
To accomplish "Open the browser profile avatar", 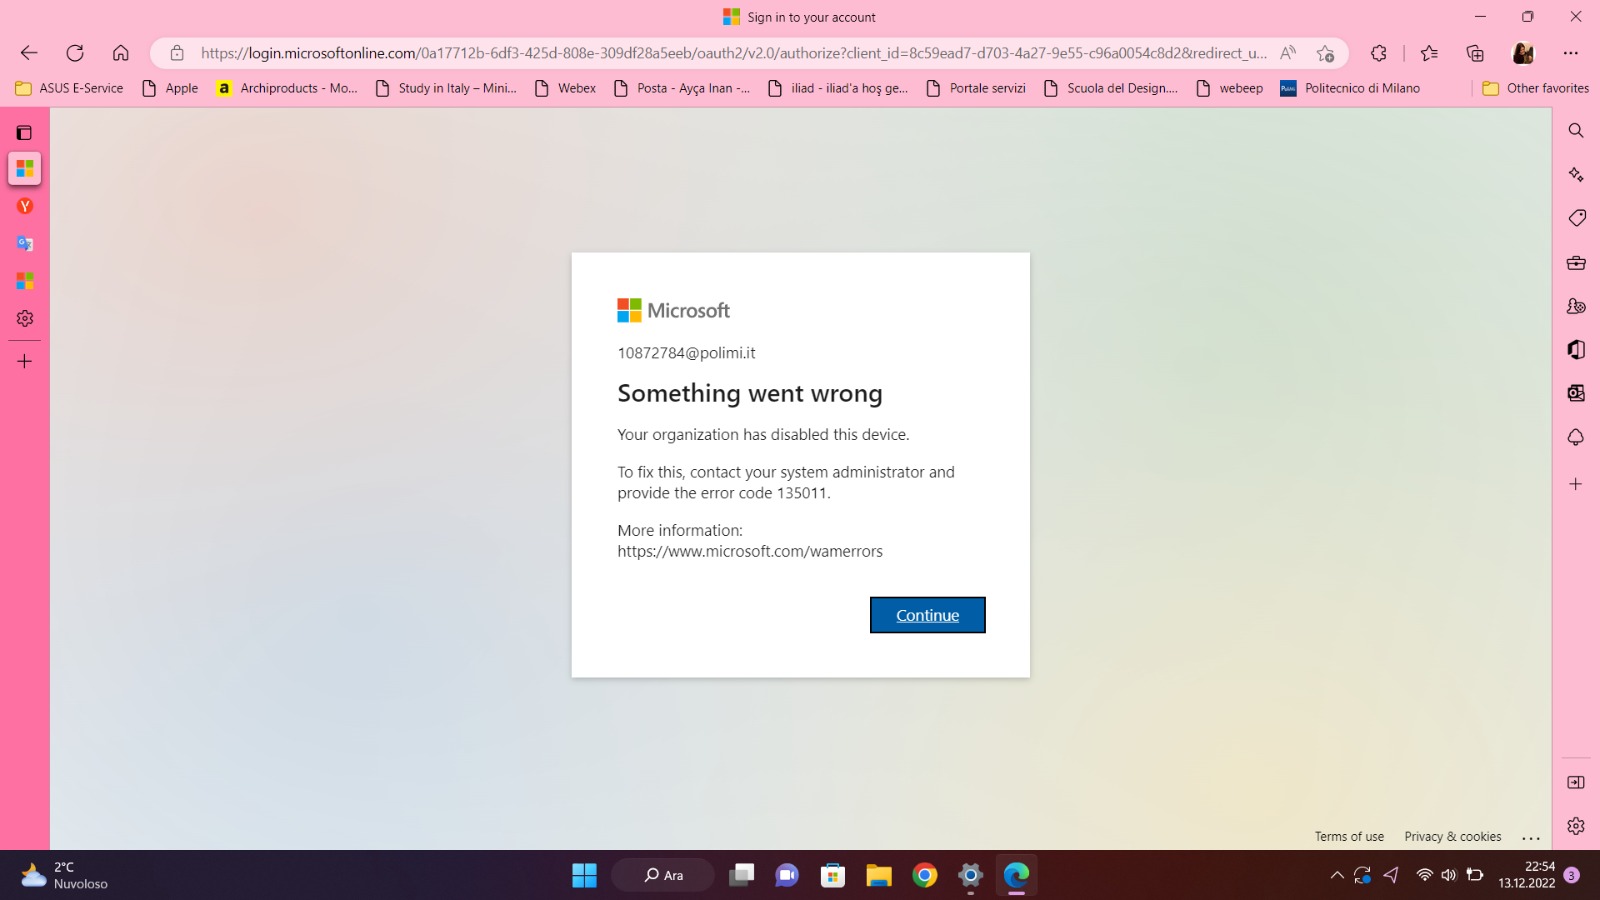I will 1523,53.
